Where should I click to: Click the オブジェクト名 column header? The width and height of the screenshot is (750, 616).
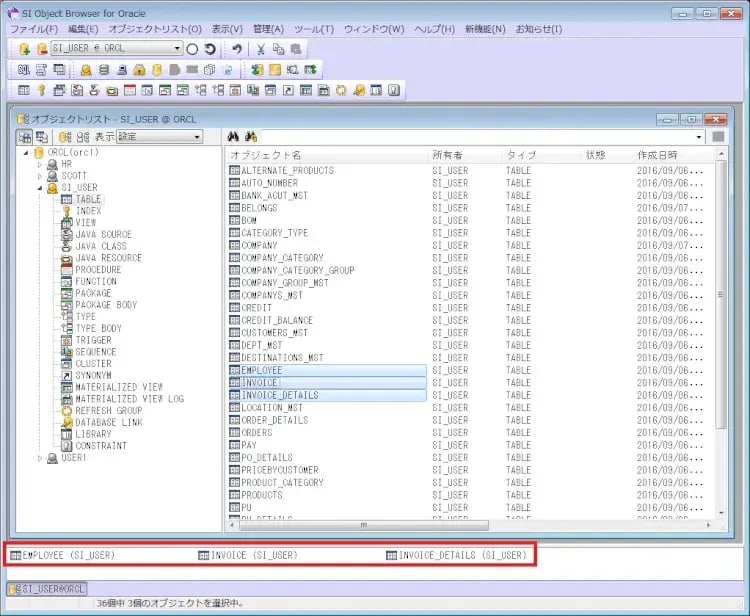pos(265,155)
